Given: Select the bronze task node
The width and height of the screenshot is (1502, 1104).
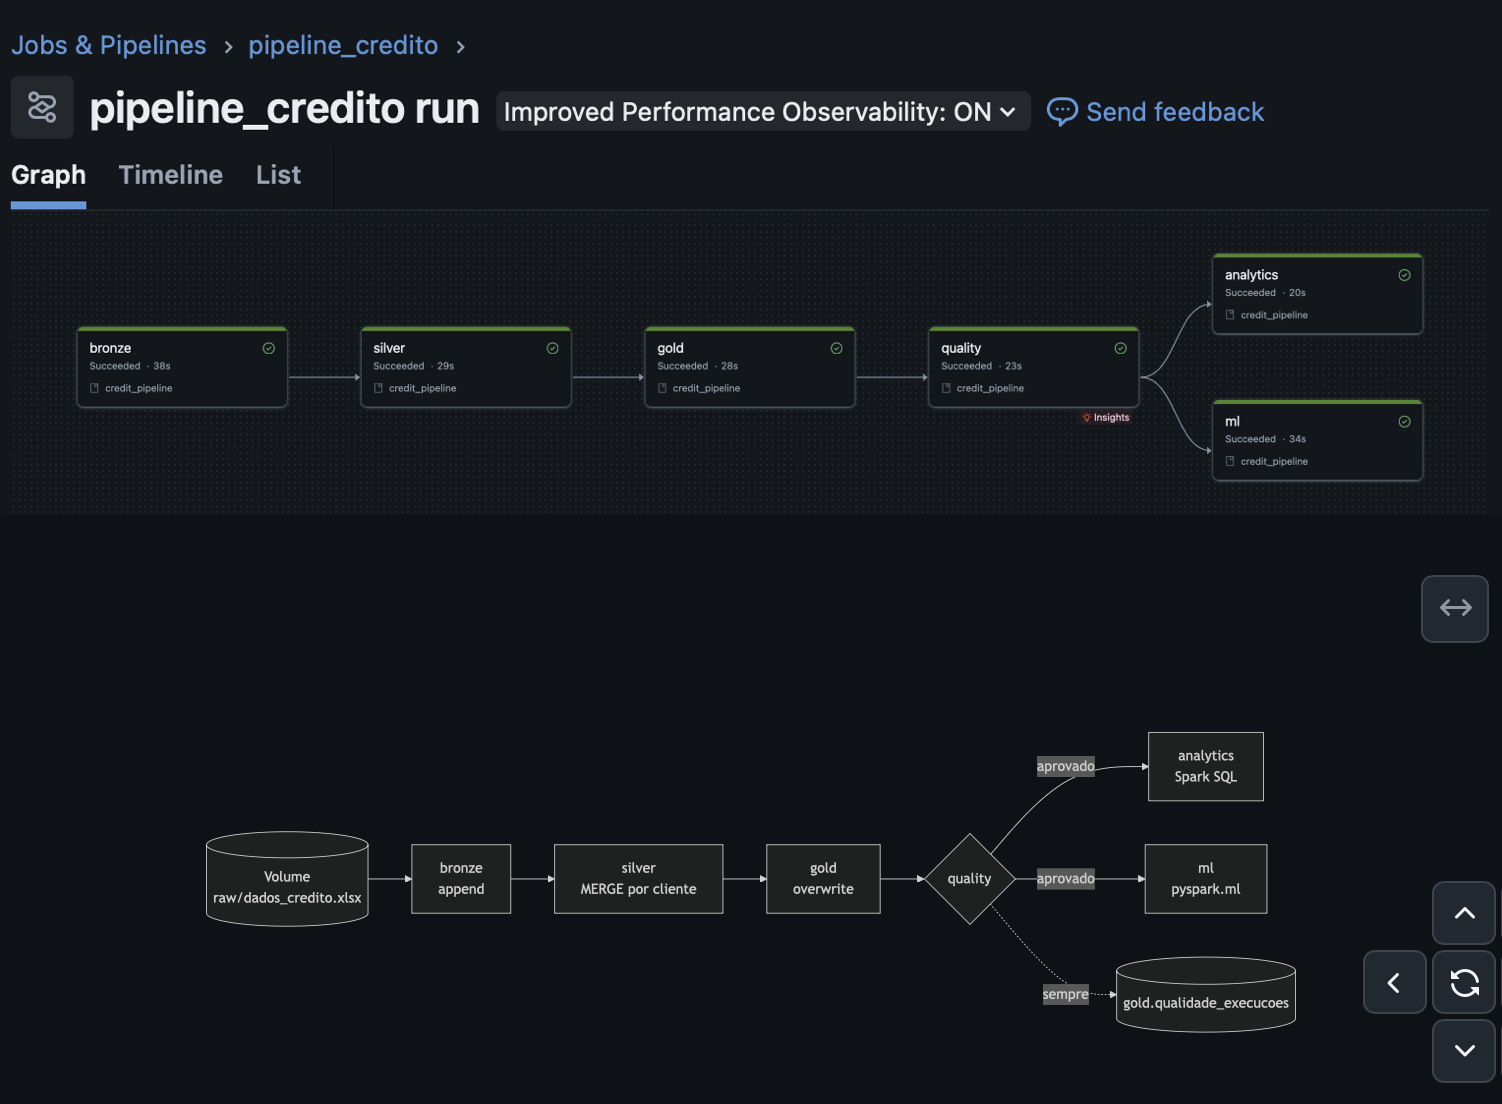Looking at the screenshot, I should click(x=182, y=367).
